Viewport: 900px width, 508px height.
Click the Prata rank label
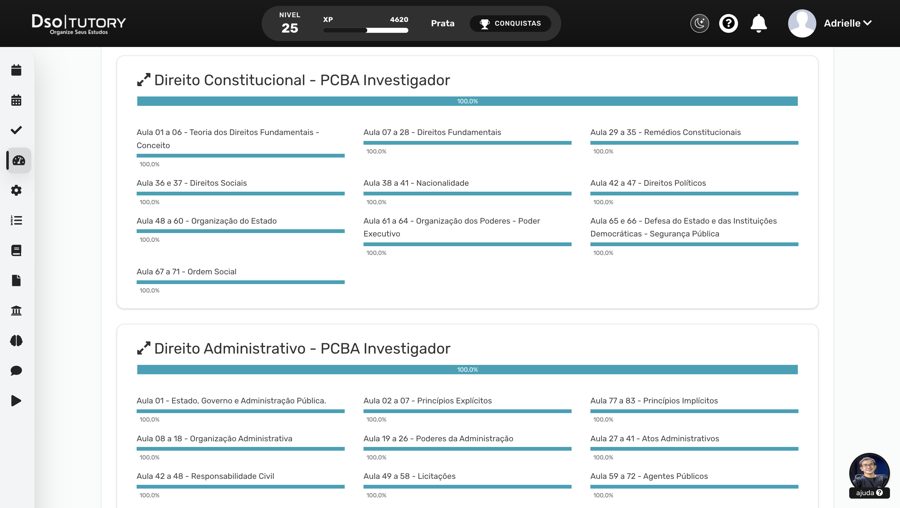click(x=443, y=24)
